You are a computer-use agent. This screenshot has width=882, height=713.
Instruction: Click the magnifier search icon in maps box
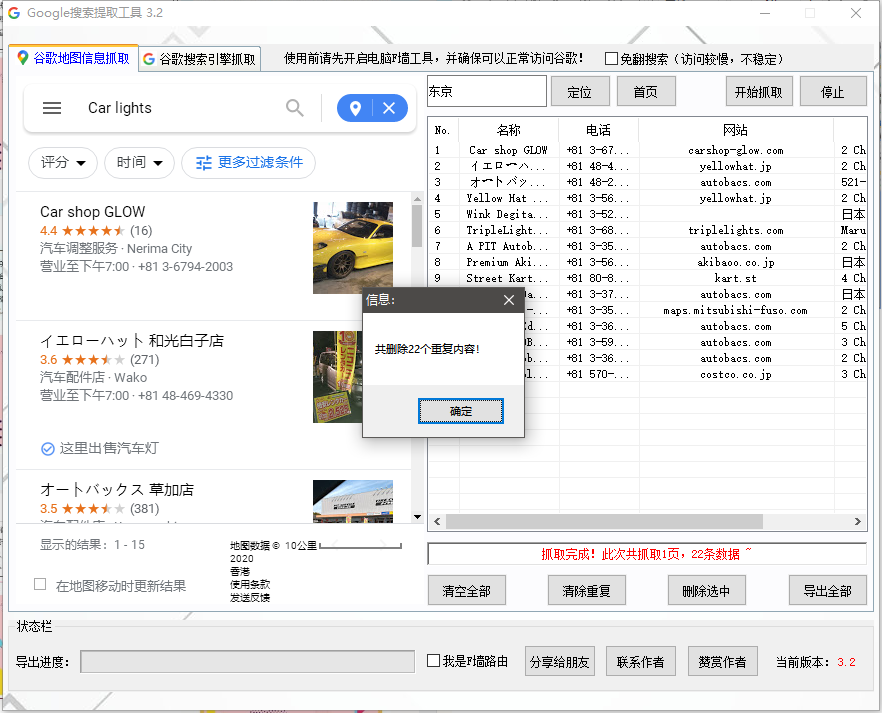295,107
